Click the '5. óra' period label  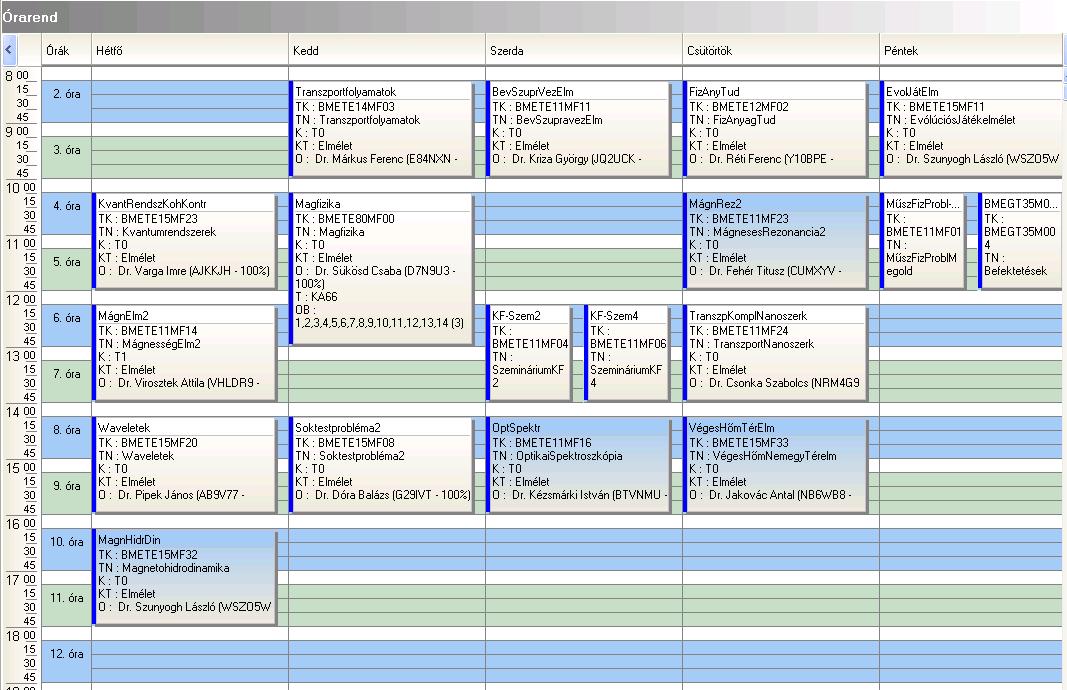tap(67, 262)
